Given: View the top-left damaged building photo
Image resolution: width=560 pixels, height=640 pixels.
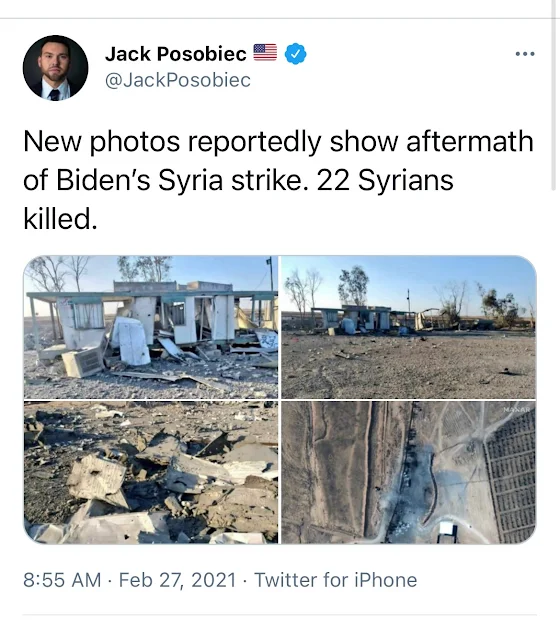Looking at the screenshot, I should [x=151, y=327].
